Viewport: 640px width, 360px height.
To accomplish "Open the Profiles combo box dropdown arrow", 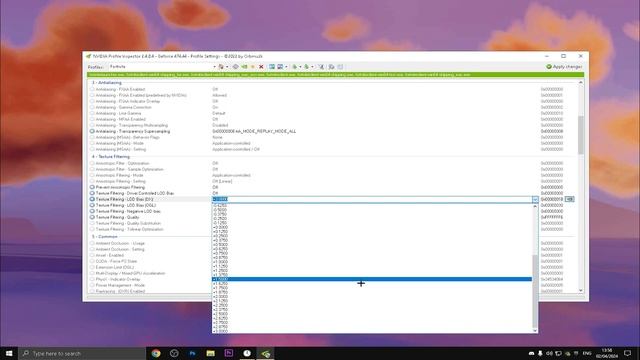I will click(x=214, y=67).
